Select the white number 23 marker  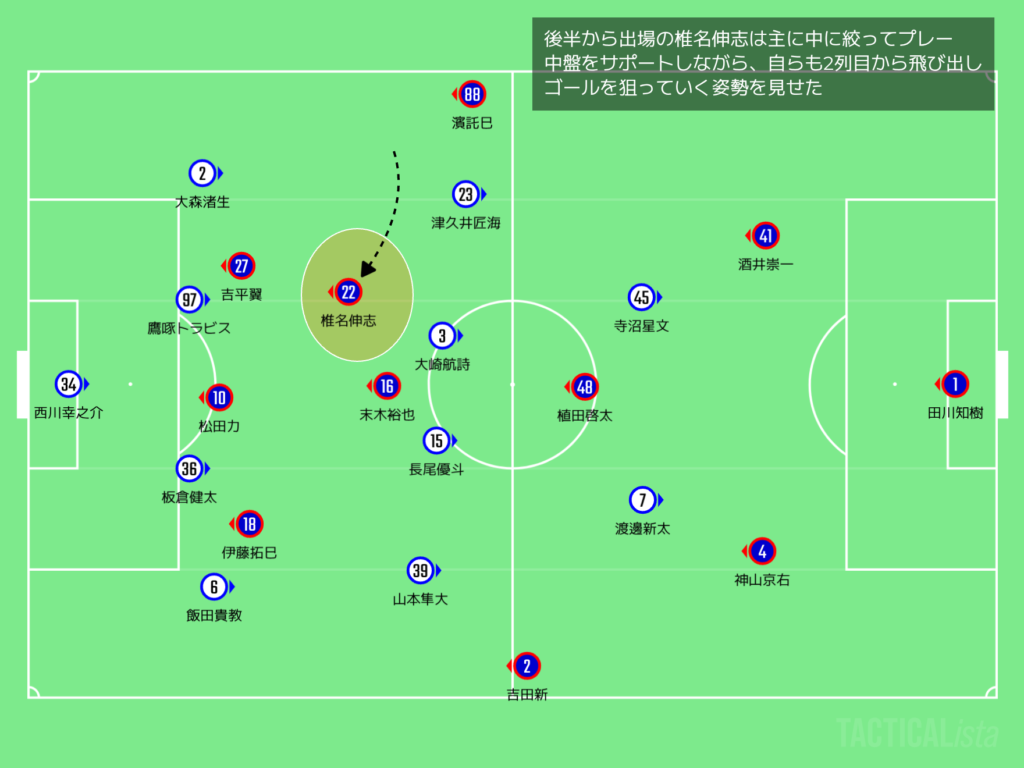coord(465,194)
